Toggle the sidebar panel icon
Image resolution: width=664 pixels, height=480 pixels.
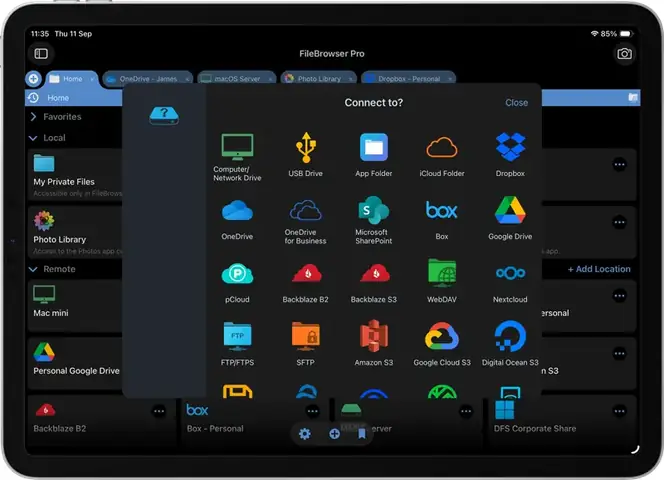pyautogui.click(x=41, y=53)
